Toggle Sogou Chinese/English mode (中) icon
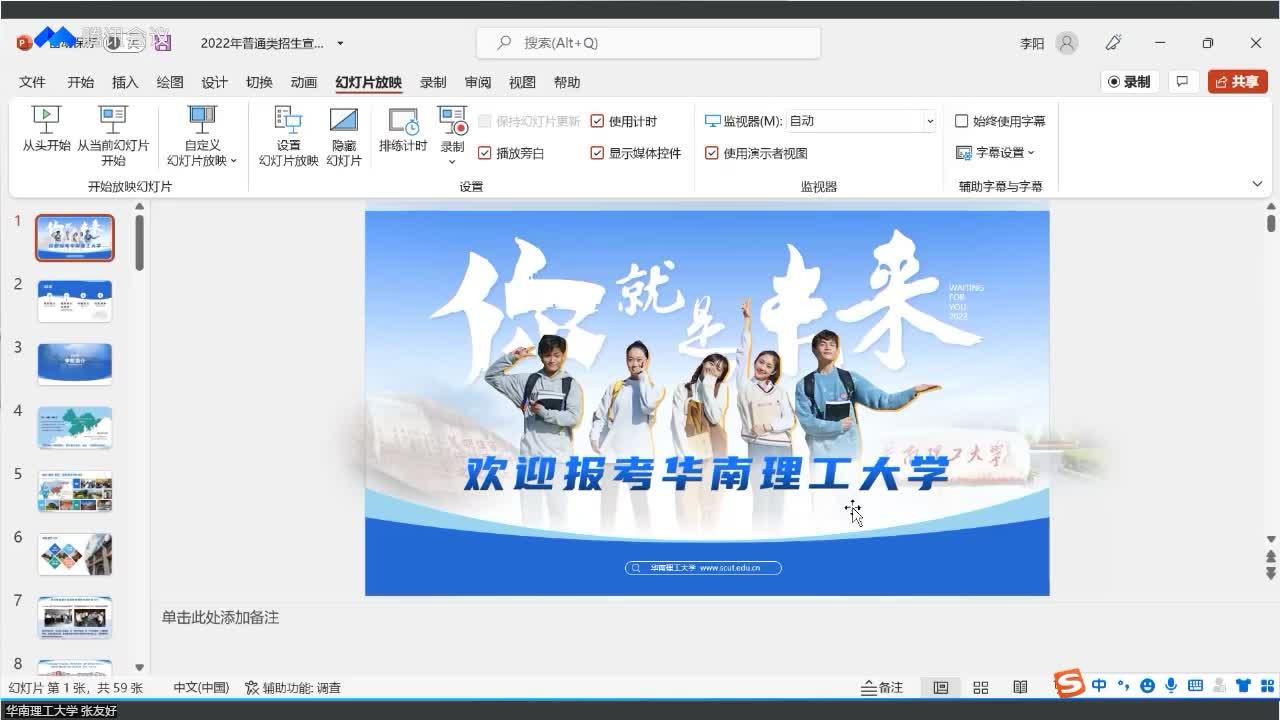The width and height of the screenshot is (1280, 720). click(1099, 685)
